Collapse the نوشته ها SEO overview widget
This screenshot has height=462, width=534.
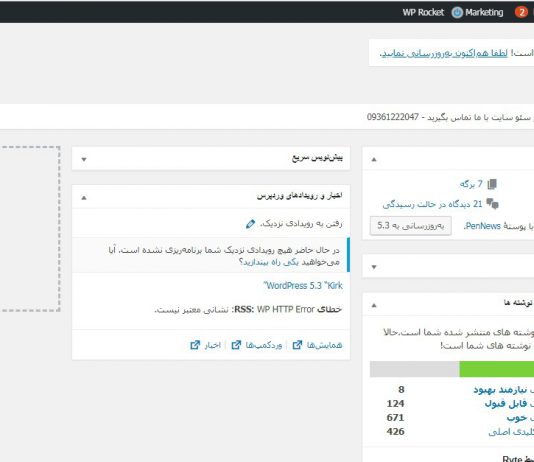pos(374,305)
